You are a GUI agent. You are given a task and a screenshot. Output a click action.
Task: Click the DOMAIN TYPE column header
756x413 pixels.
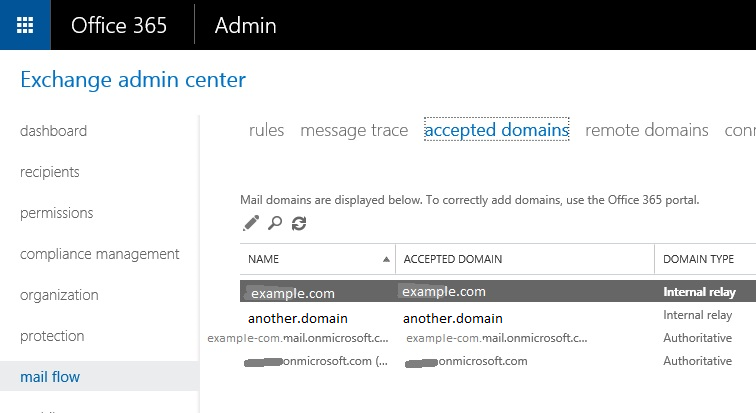coord(698,259)
